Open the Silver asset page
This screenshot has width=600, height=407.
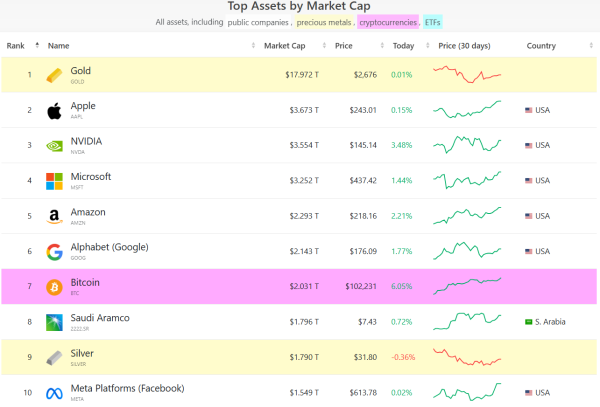82,353
